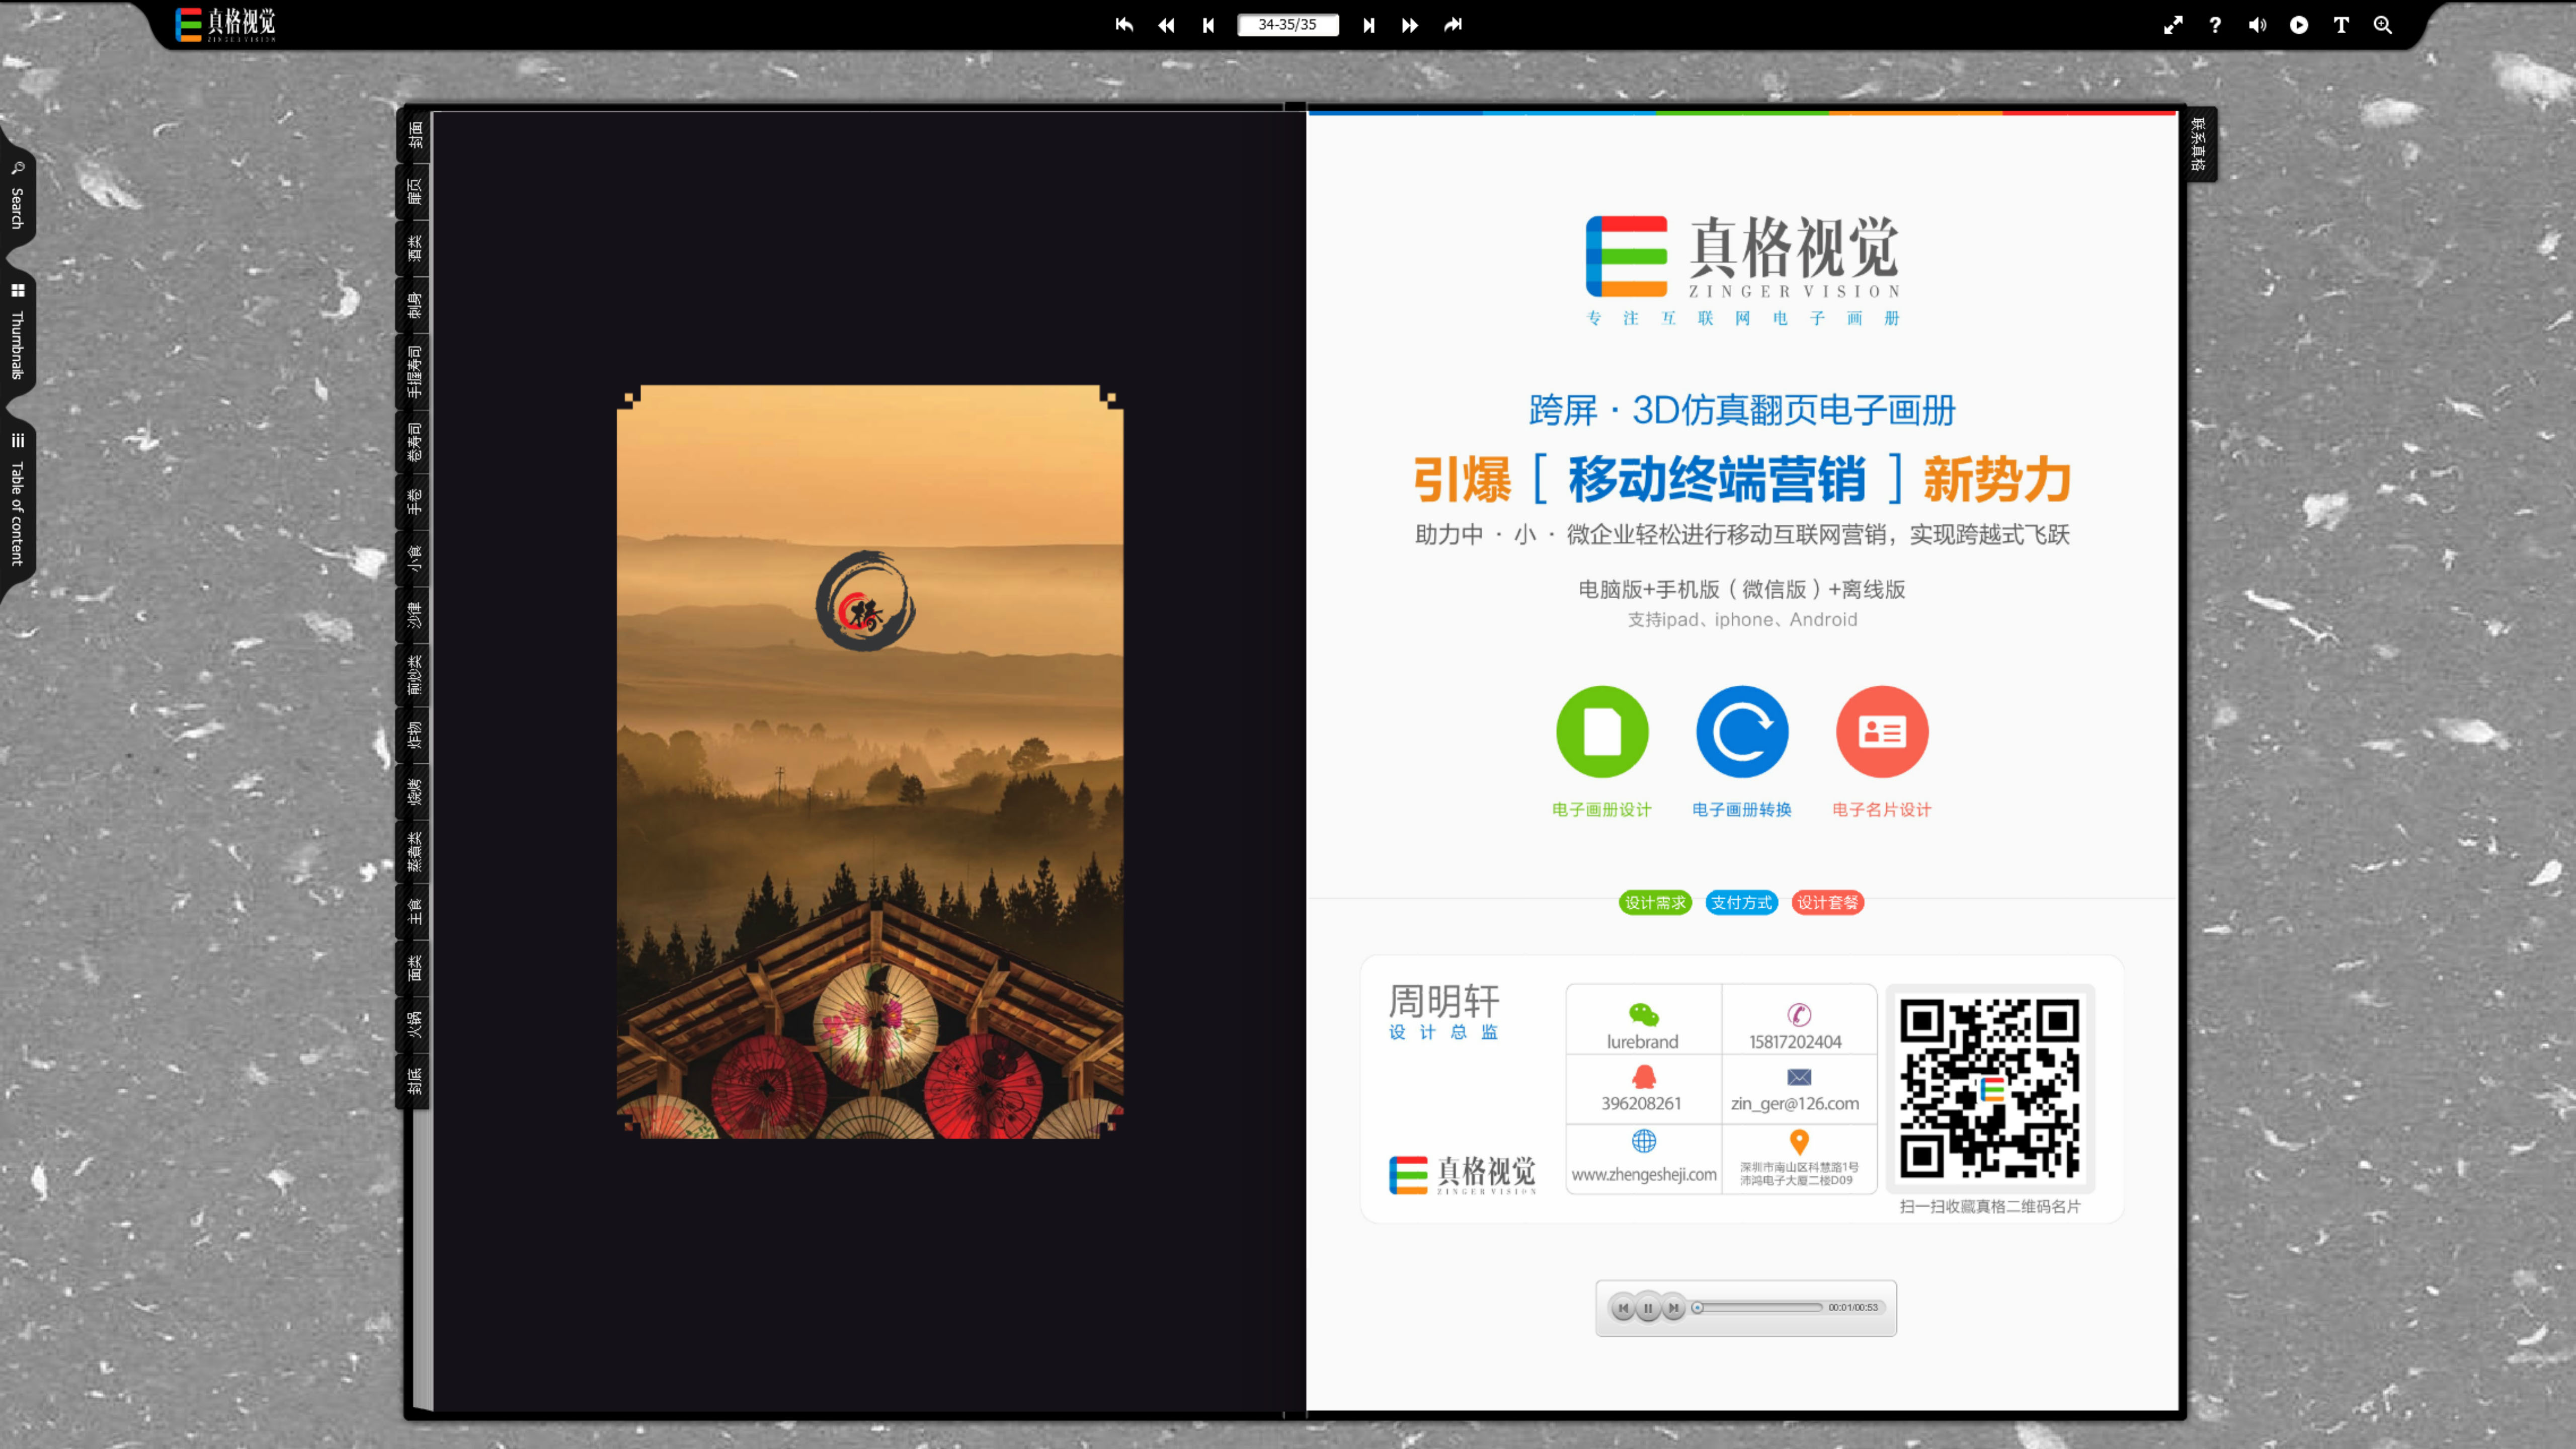Mute sound using the speaker icon
This screenshot has height=1449, width=2576.
(2257, 25)
